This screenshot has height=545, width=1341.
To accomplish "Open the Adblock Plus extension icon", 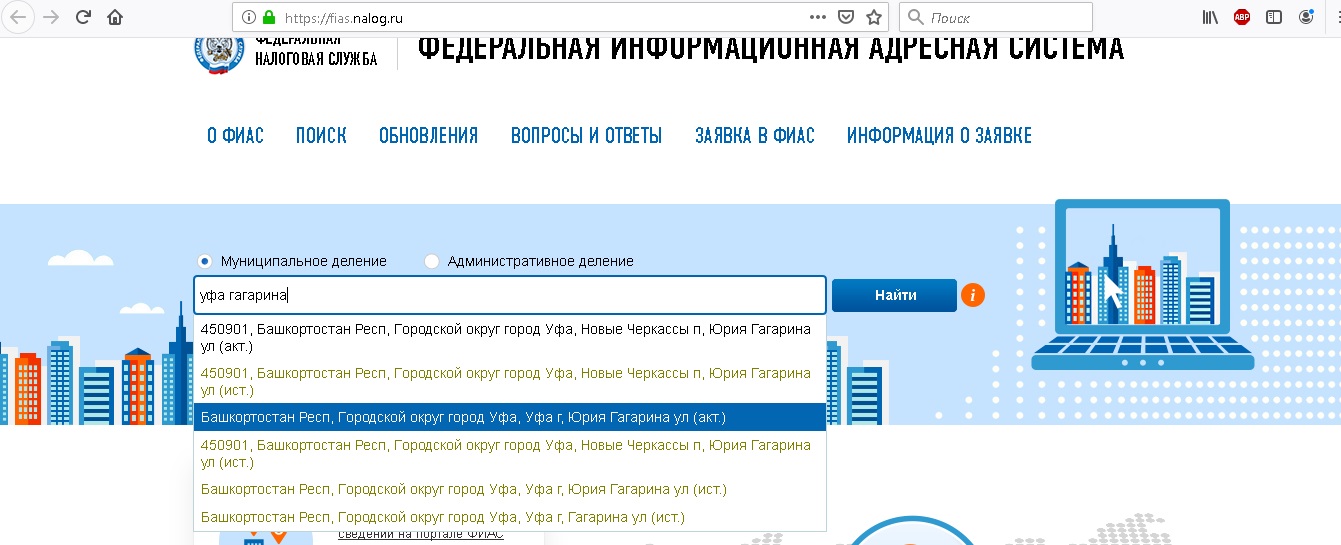I will click(1242, 17).
